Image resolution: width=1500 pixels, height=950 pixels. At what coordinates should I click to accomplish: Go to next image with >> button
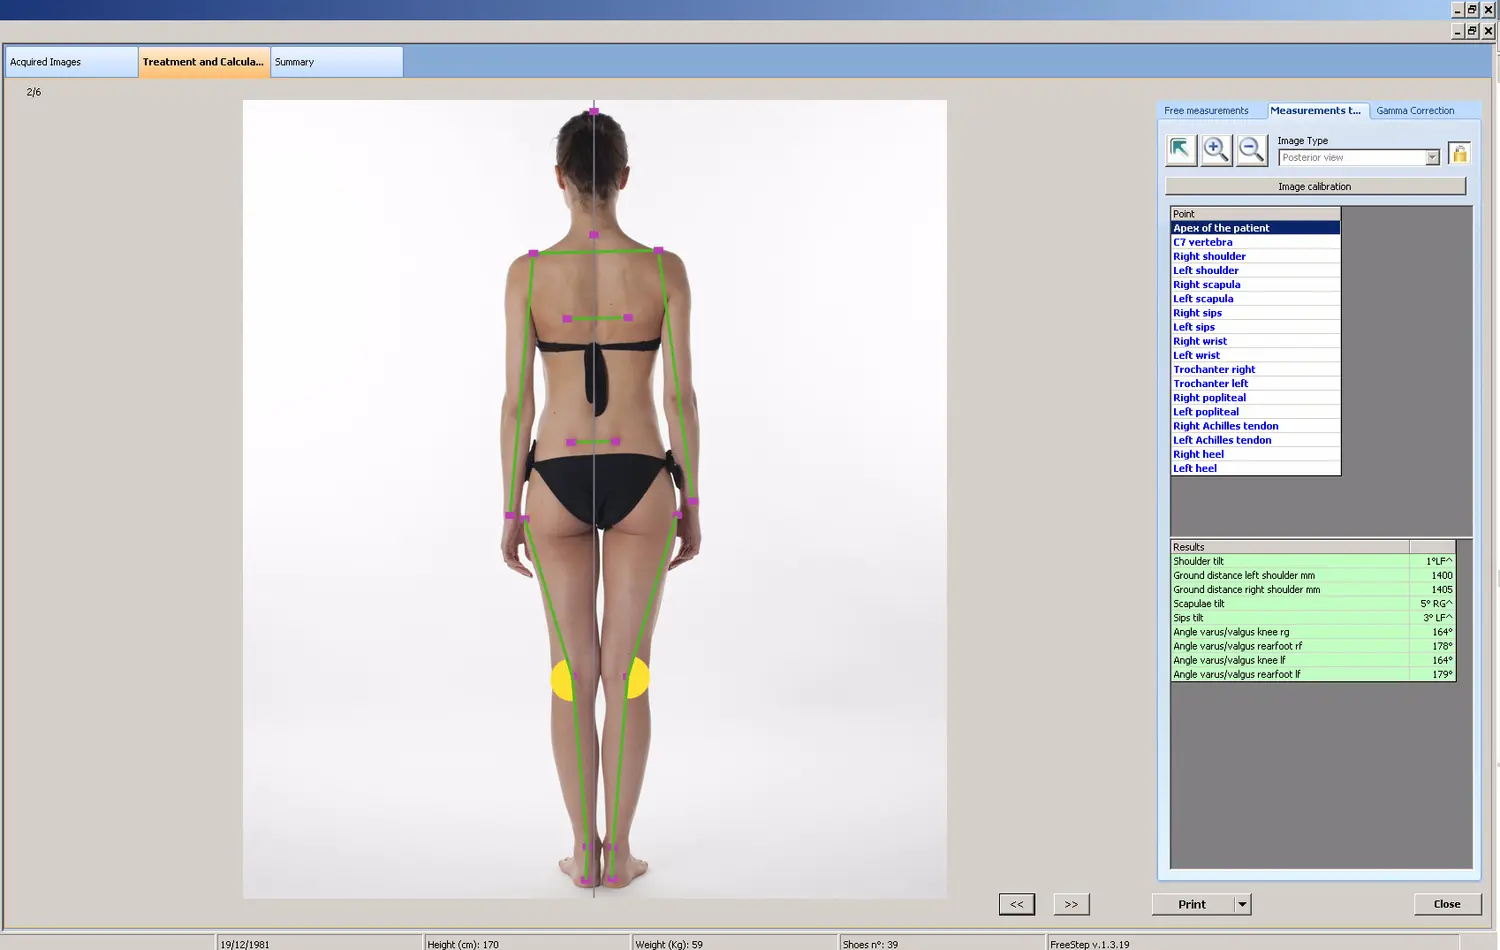(x=1071, y=904)
